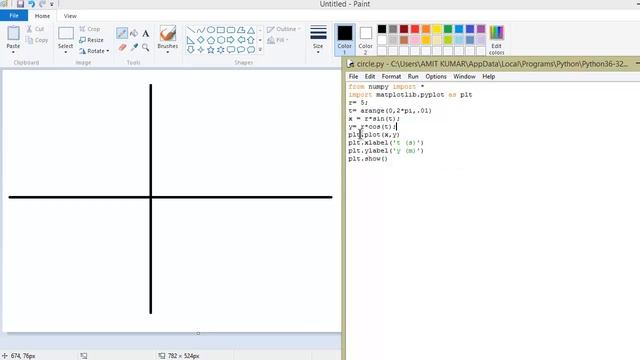Open the Format menu in IDLE editor

(391, 76)
